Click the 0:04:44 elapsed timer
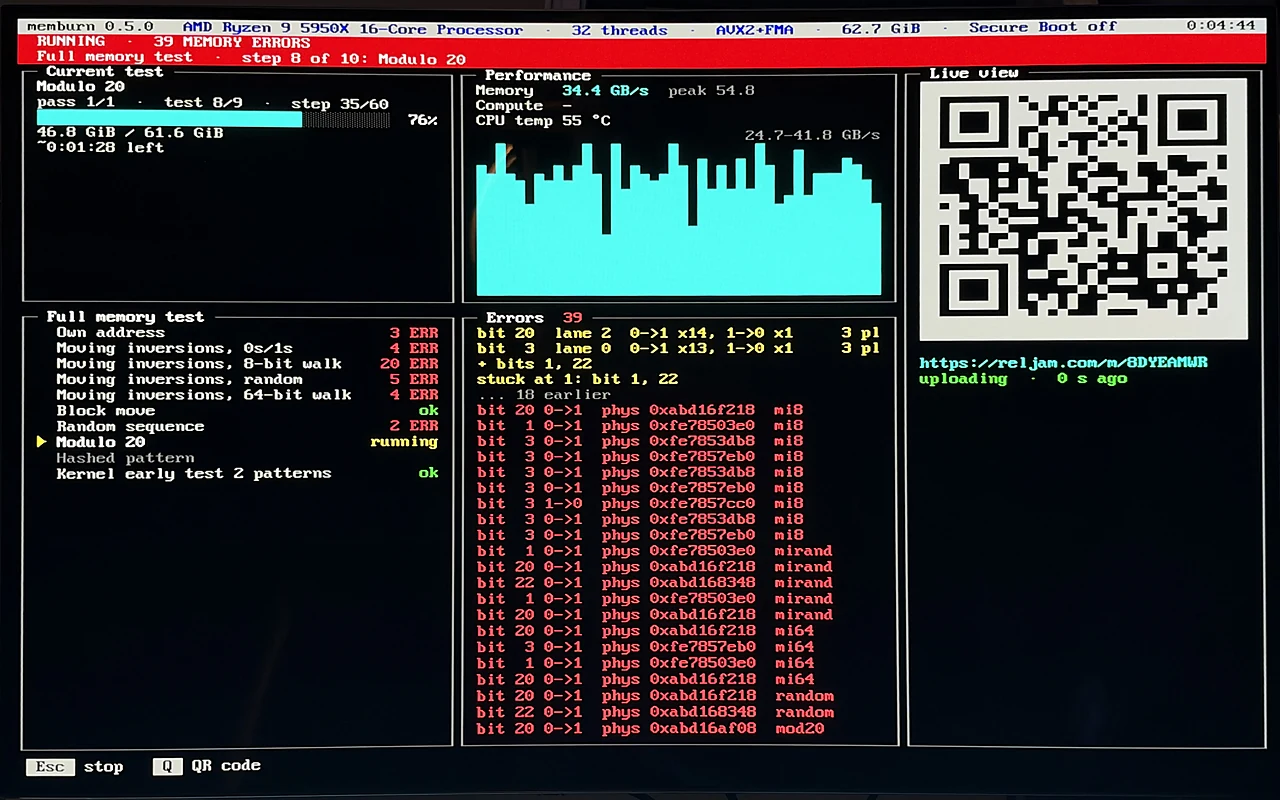1280x800 pixels. [1221, 26]
